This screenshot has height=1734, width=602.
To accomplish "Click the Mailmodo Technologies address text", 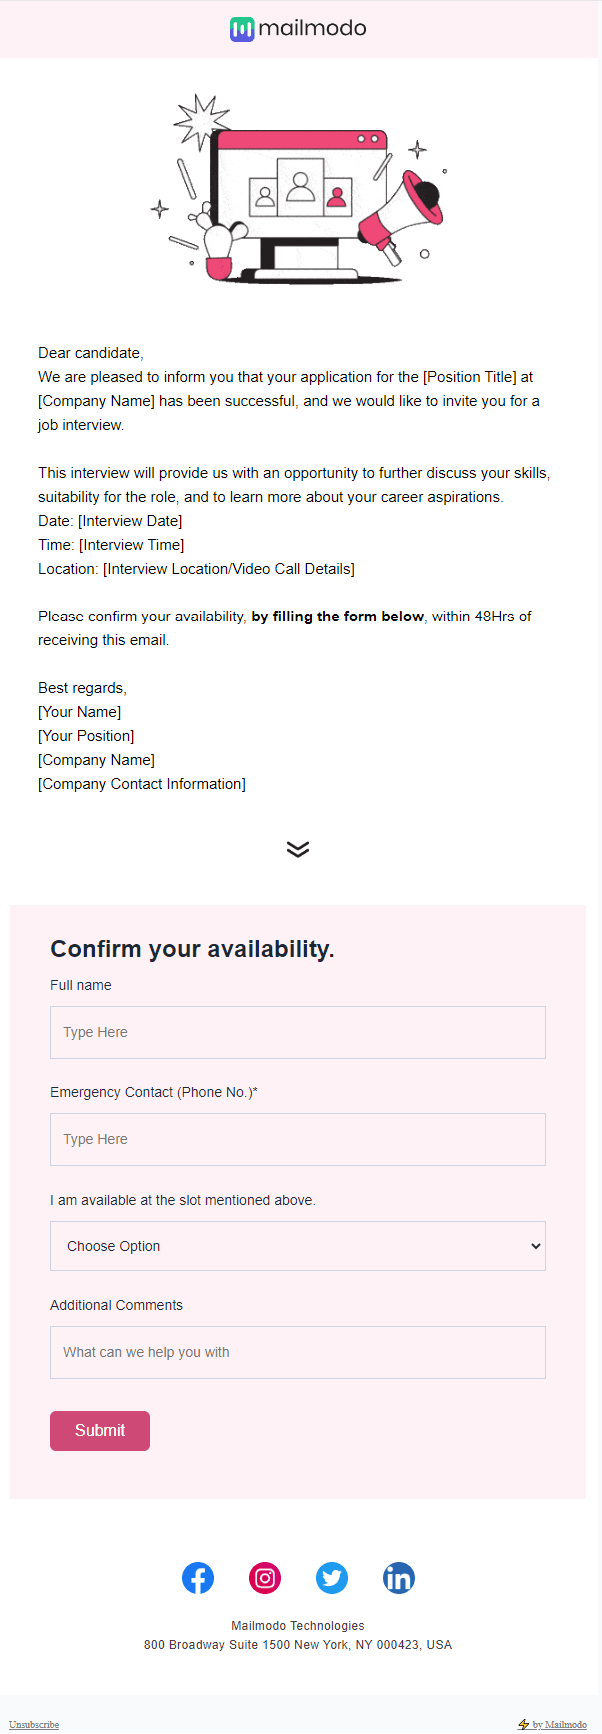I will [298, 1635].
